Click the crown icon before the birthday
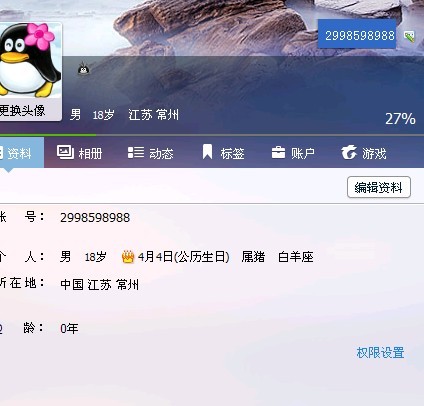 pos(128,257)
